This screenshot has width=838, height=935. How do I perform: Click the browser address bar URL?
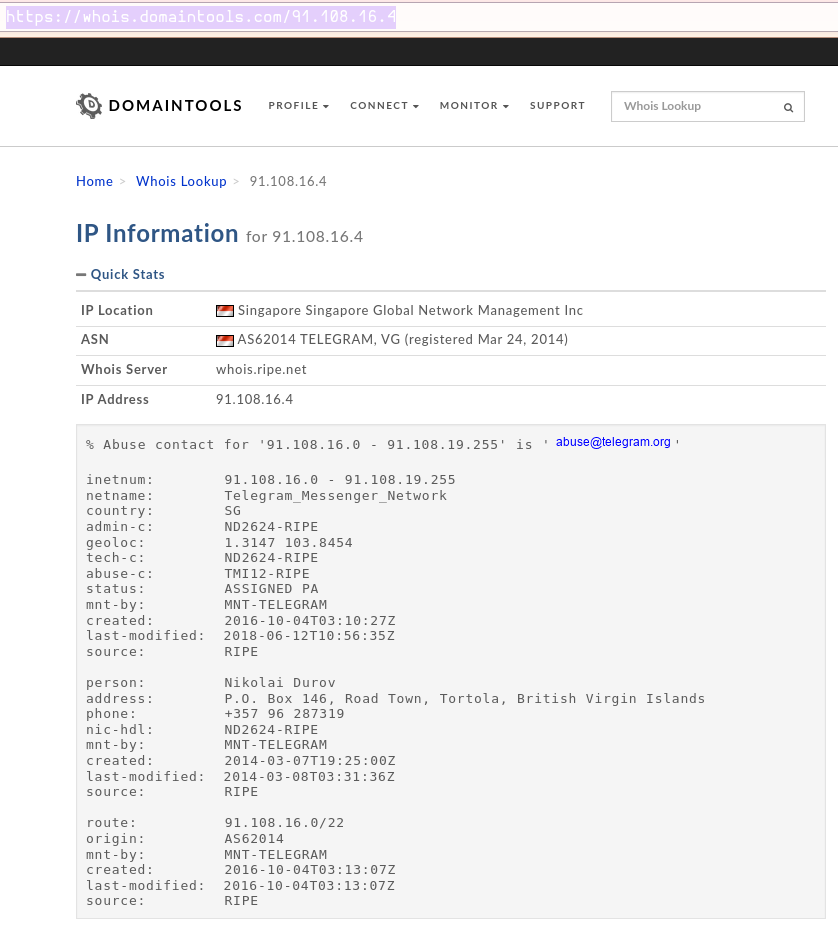coord(201,16)
